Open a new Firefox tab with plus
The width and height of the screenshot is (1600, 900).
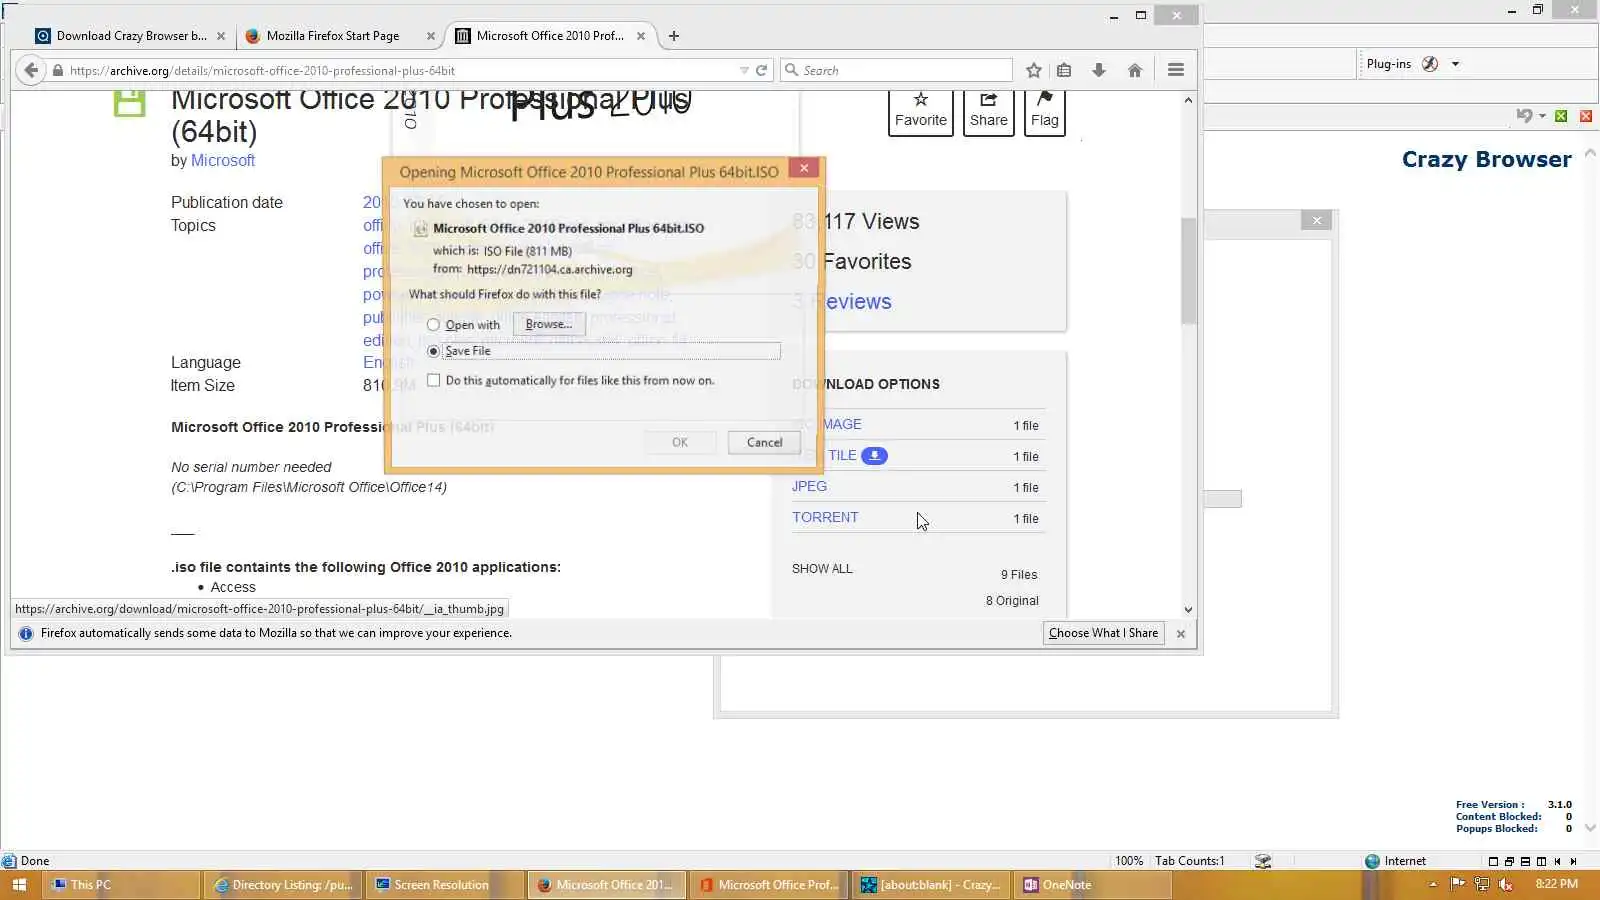(x=674, y=36)
